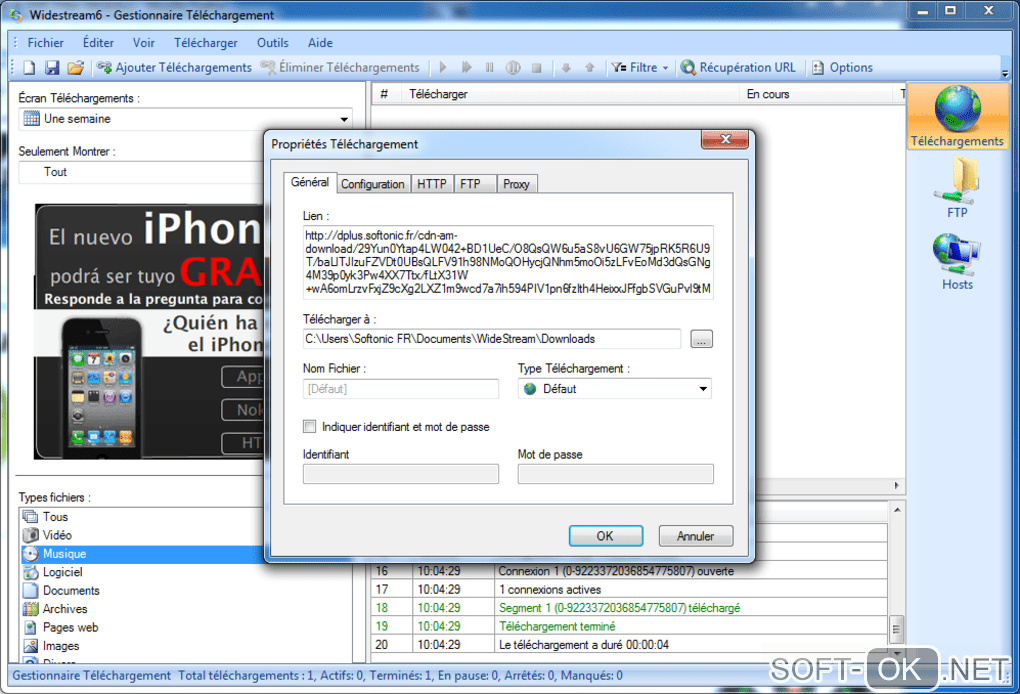Click Ajouter Téléchargements in the toolbar
The image size is (1020, 694).
174,68
